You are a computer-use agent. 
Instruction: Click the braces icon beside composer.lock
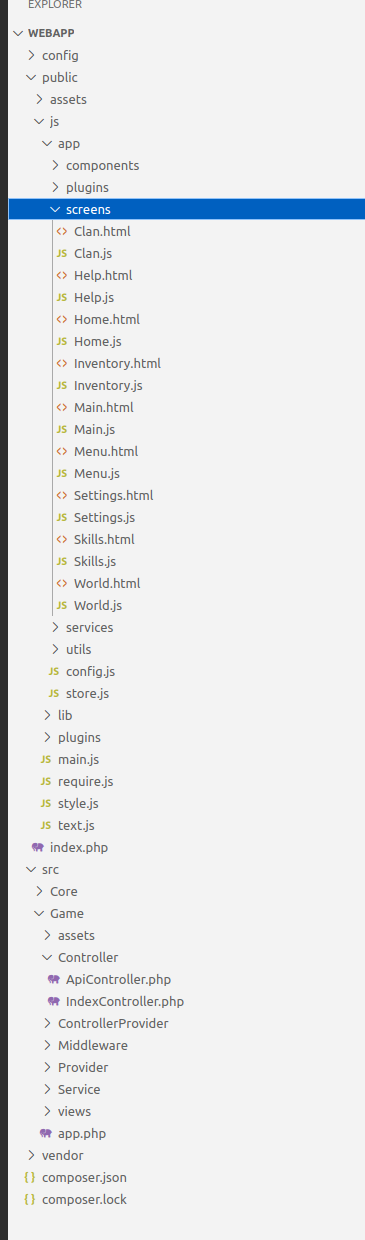[x=30, y=1199]
